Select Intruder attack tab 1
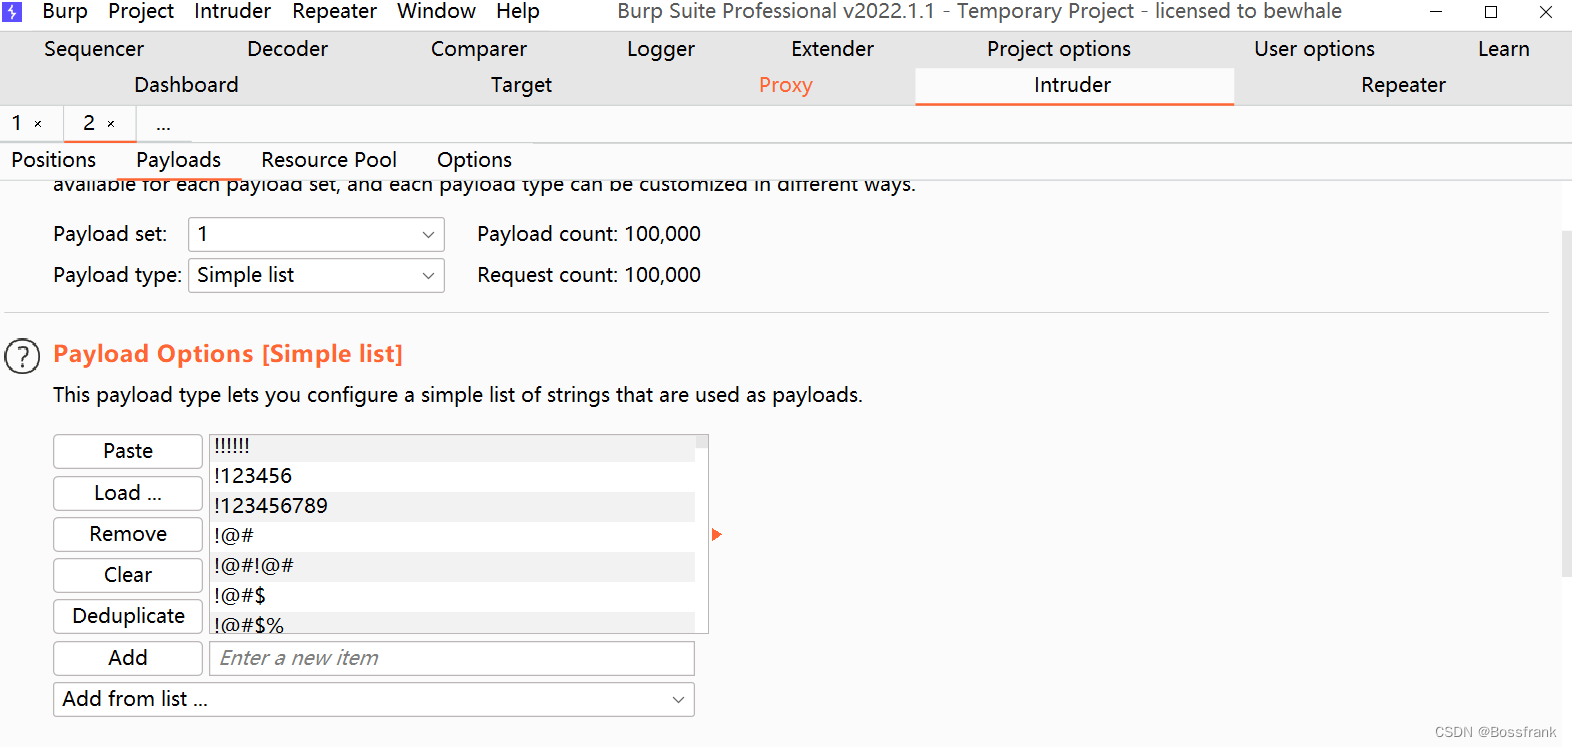This screenshot has height=747, width=1572. click(x=17, y=123)
